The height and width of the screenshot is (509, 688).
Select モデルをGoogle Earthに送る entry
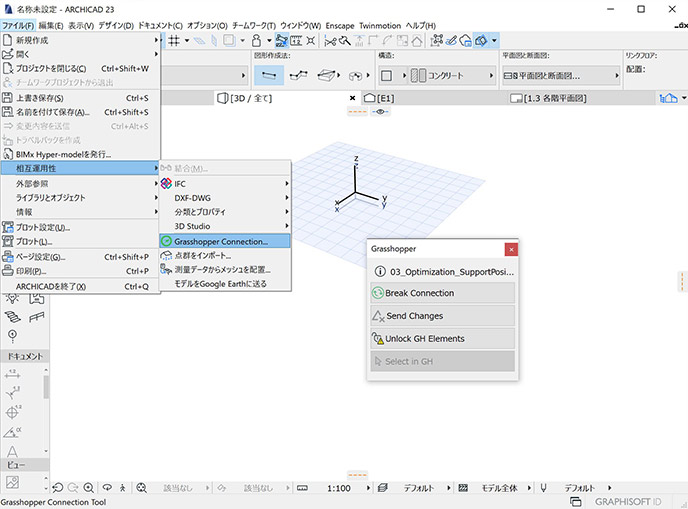click(225, 283)
